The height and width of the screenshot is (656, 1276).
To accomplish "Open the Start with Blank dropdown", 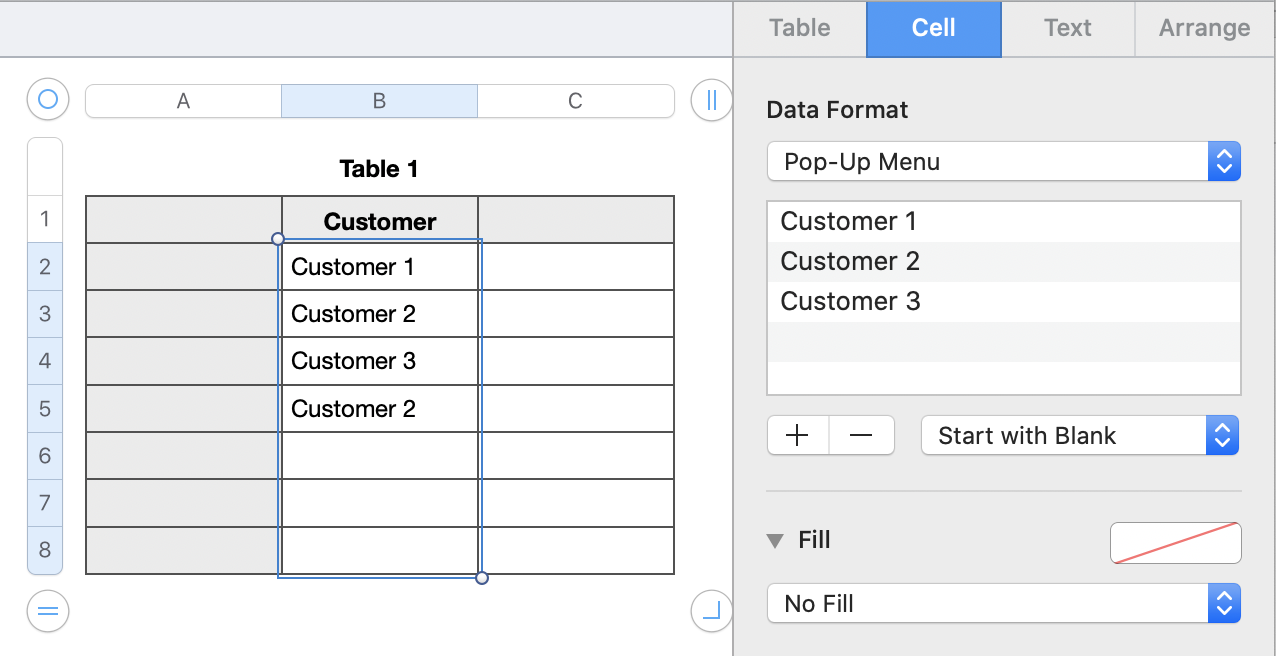I will (1079, 436).
